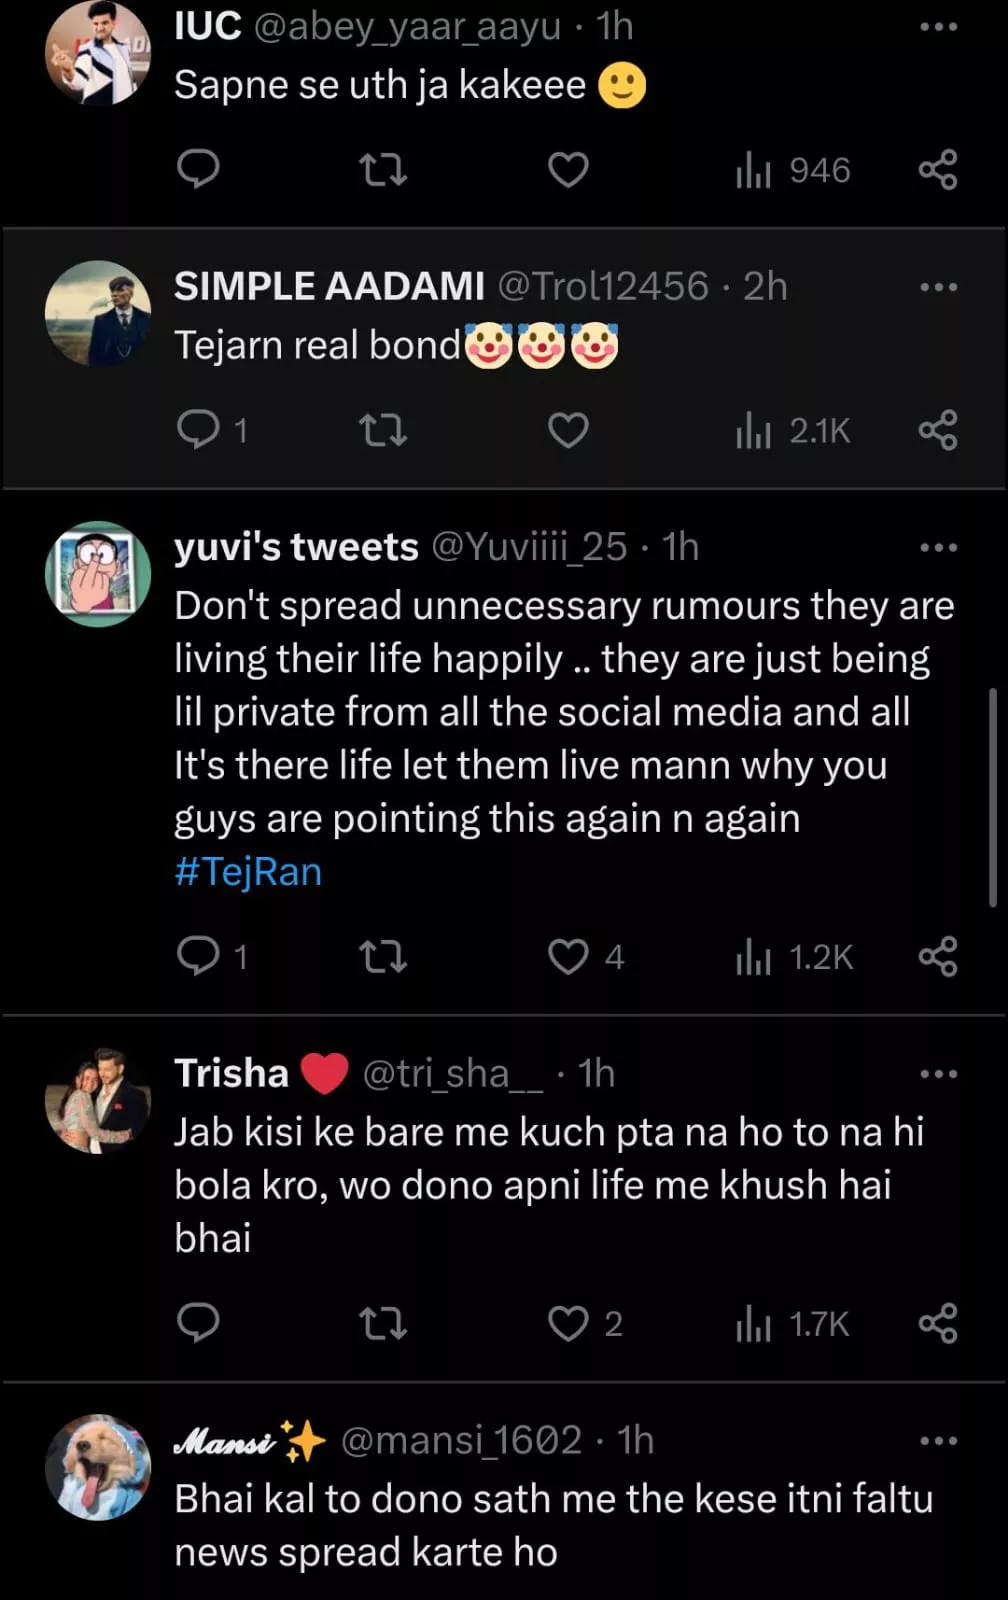The width and height of the screenshot is (1008, 1600).
Task: Open more options for IUC's tweet
Action: pos(938,27)
